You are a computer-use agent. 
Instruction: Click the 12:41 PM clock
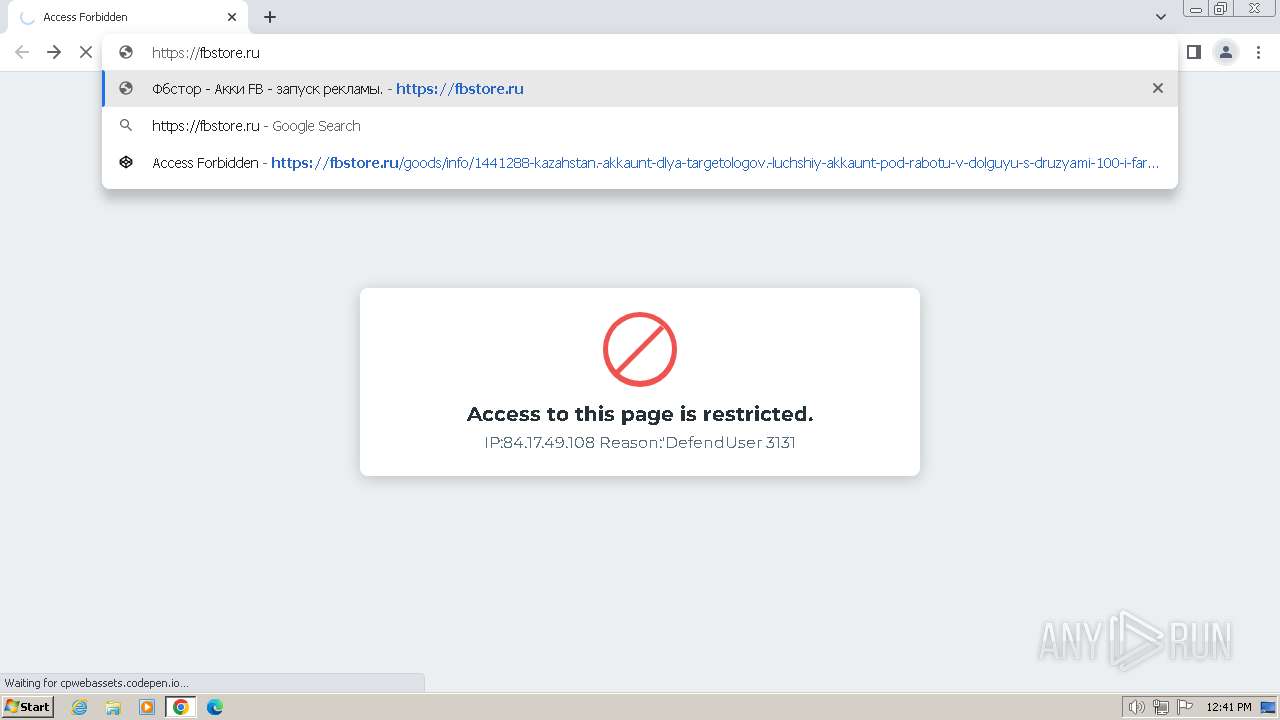(x=1229, y=707)
